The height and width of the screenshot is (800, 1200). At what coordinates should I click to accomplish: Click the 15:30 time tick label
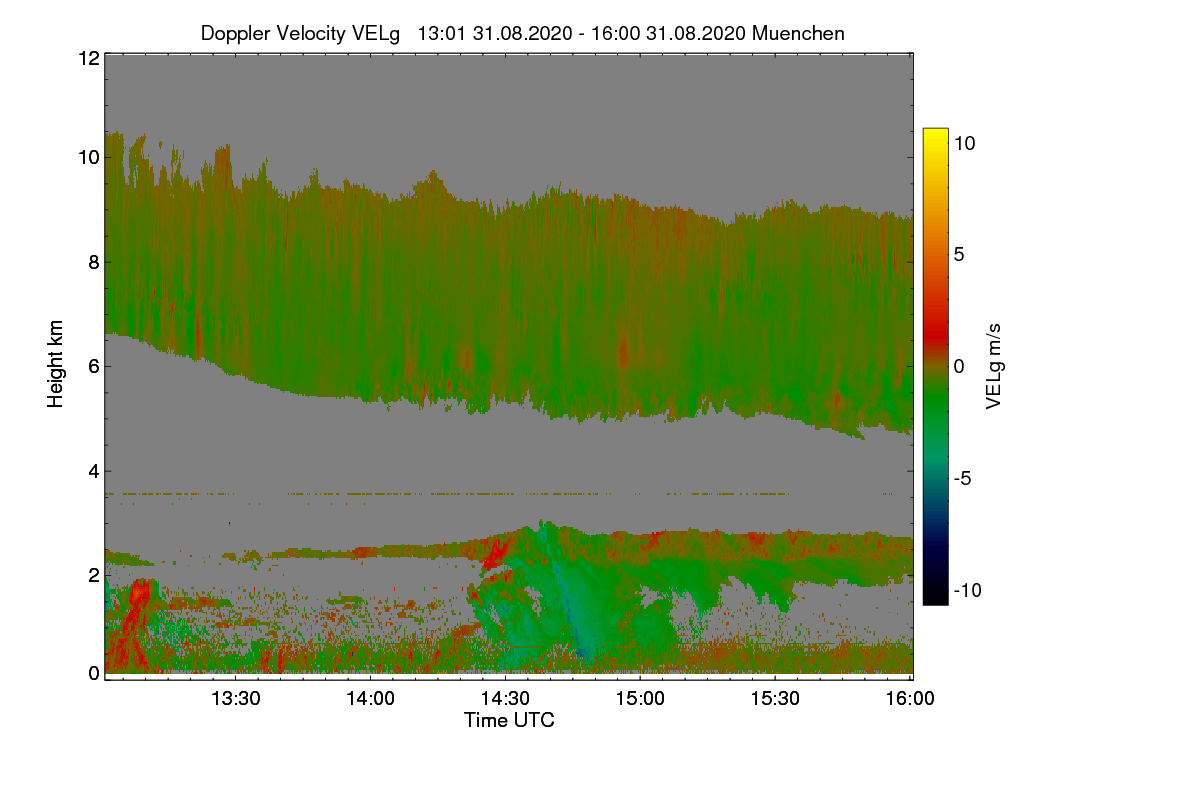[x=776, y=698]
